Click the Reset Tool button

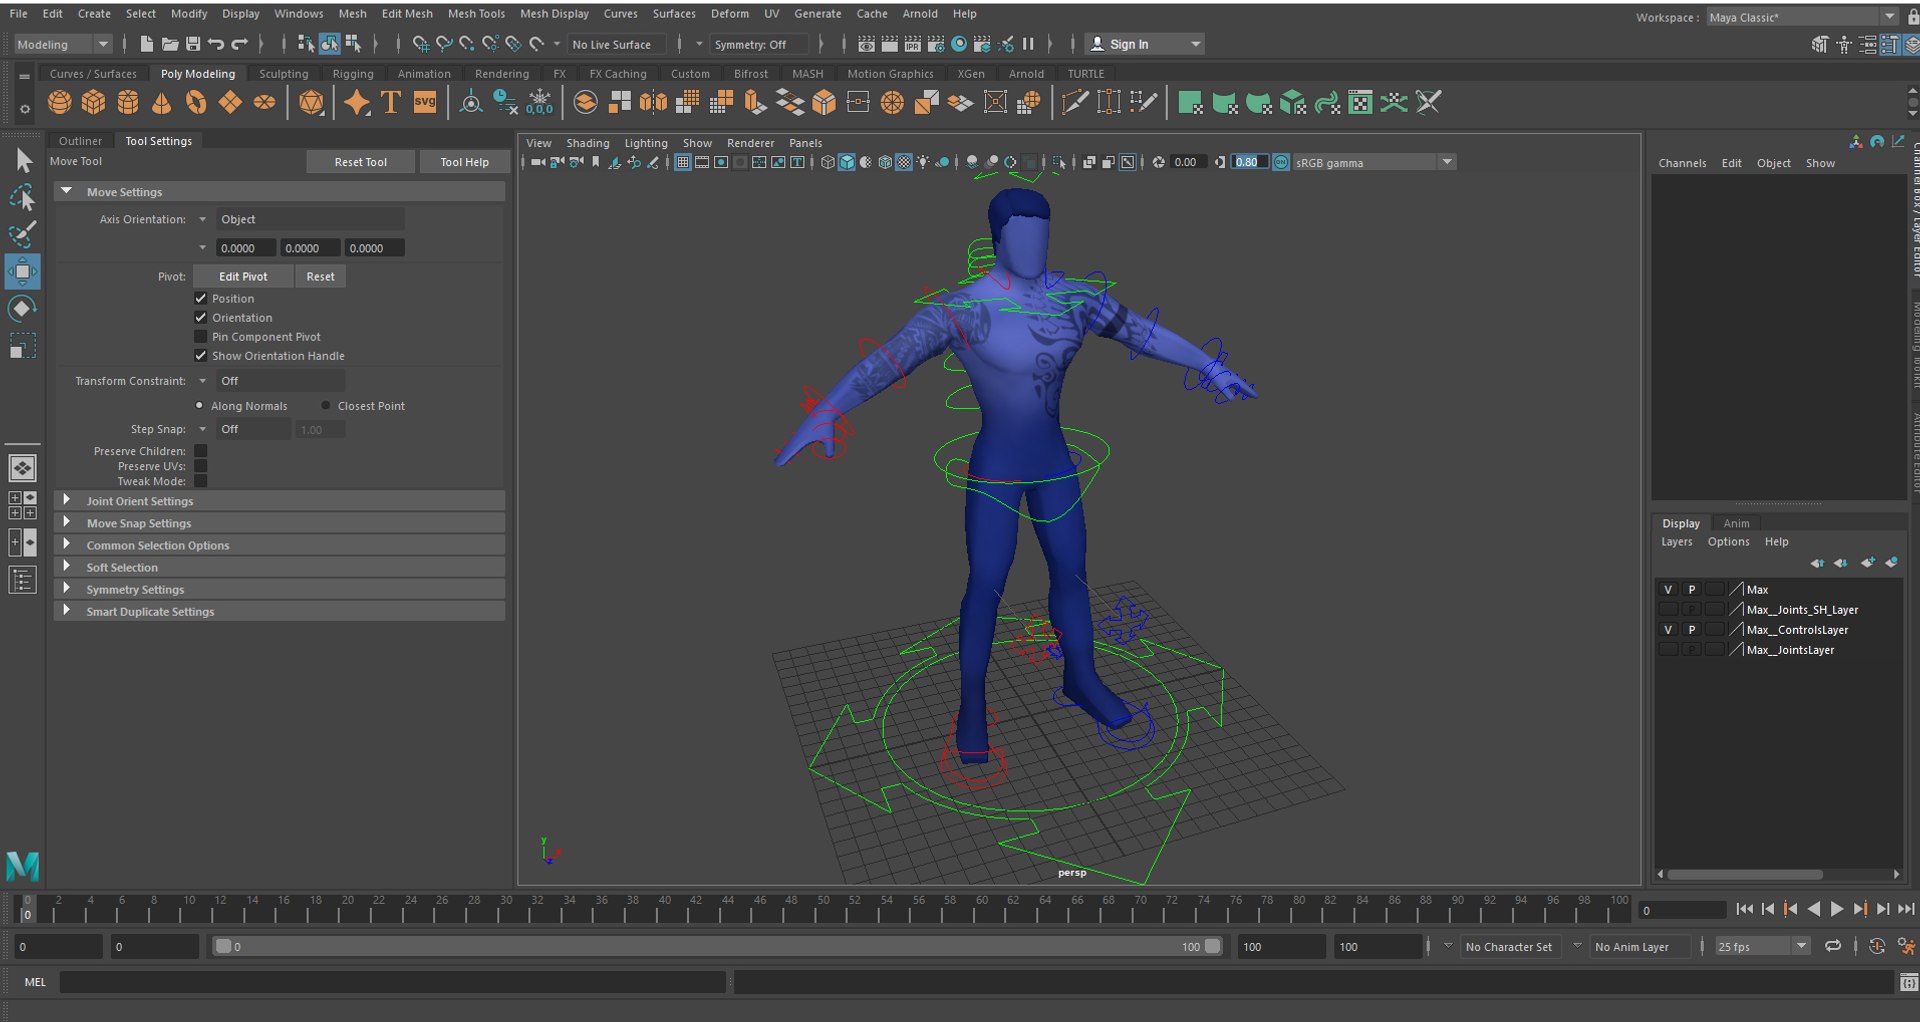click(360, 162)
